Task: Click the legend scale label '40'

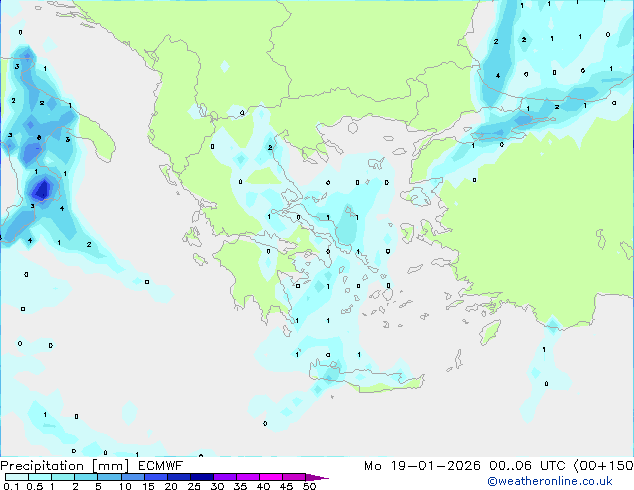Action: pyautogui.click(x=263, y=486)
